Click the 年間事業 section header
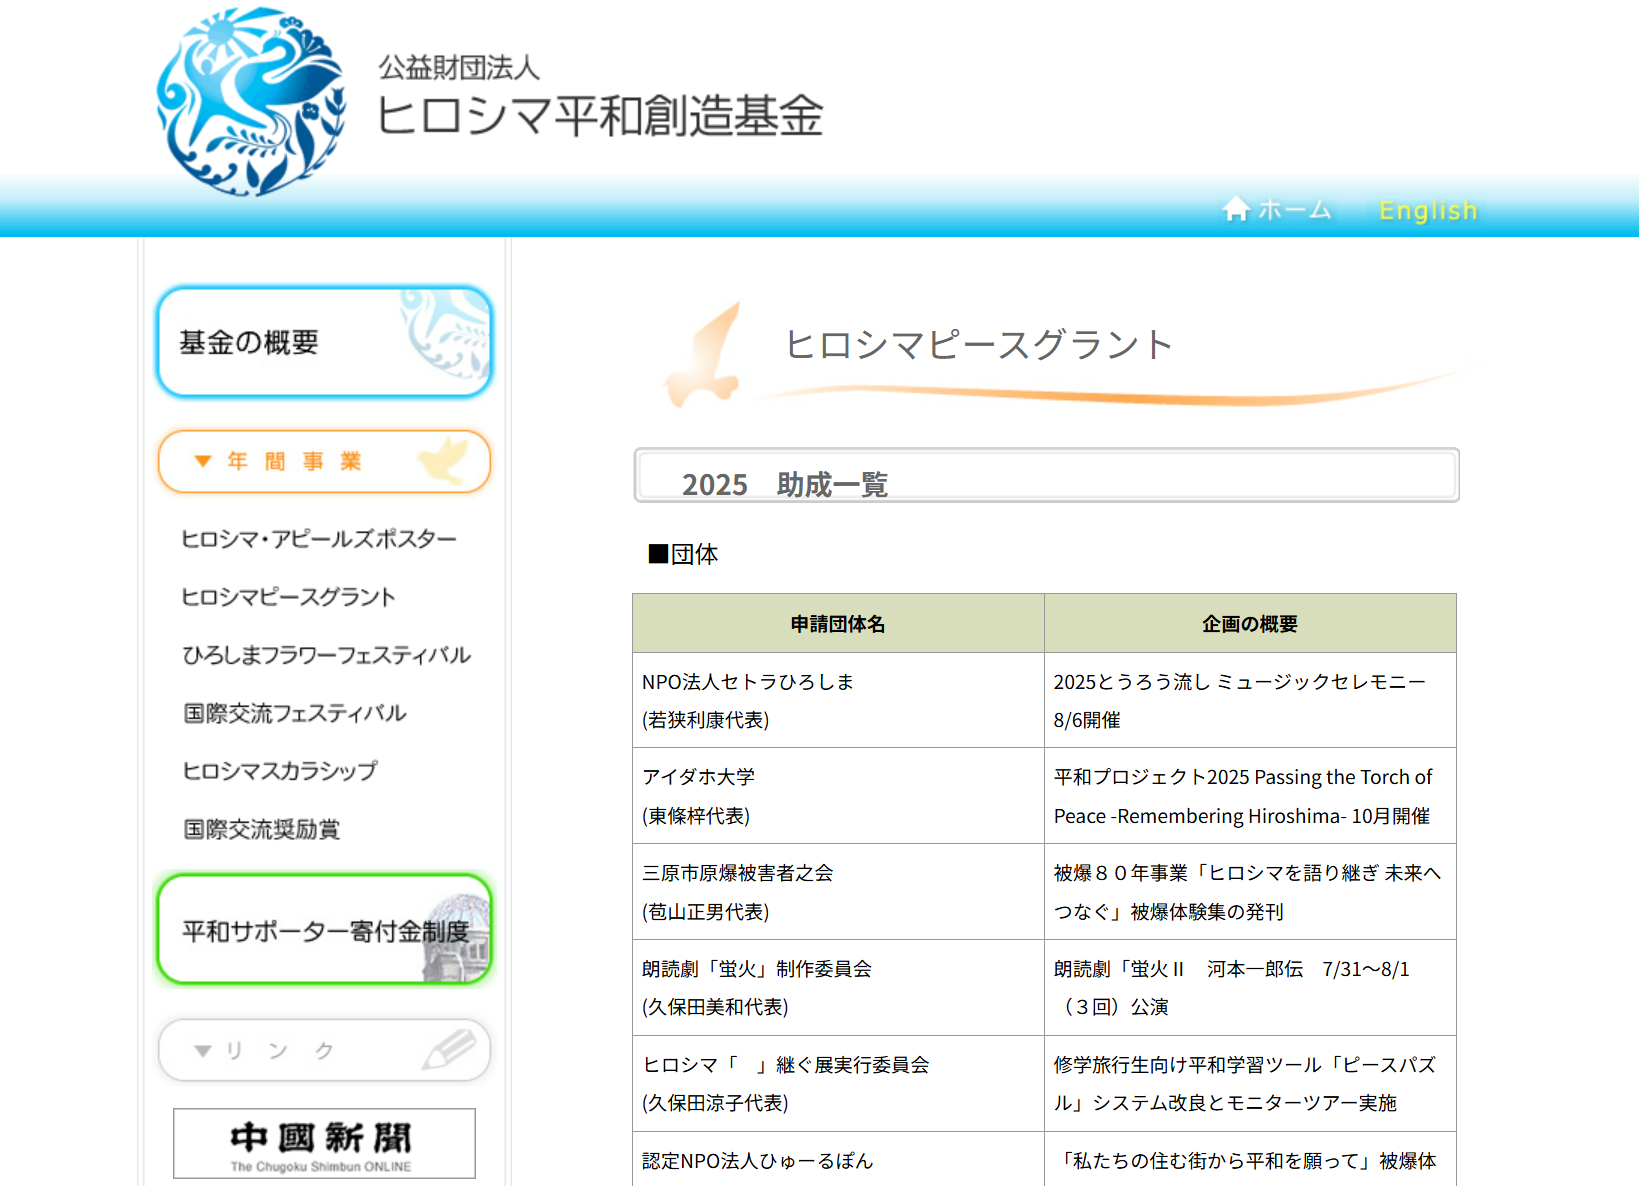Screen dimensions: 1639x1186 point(324,461)
